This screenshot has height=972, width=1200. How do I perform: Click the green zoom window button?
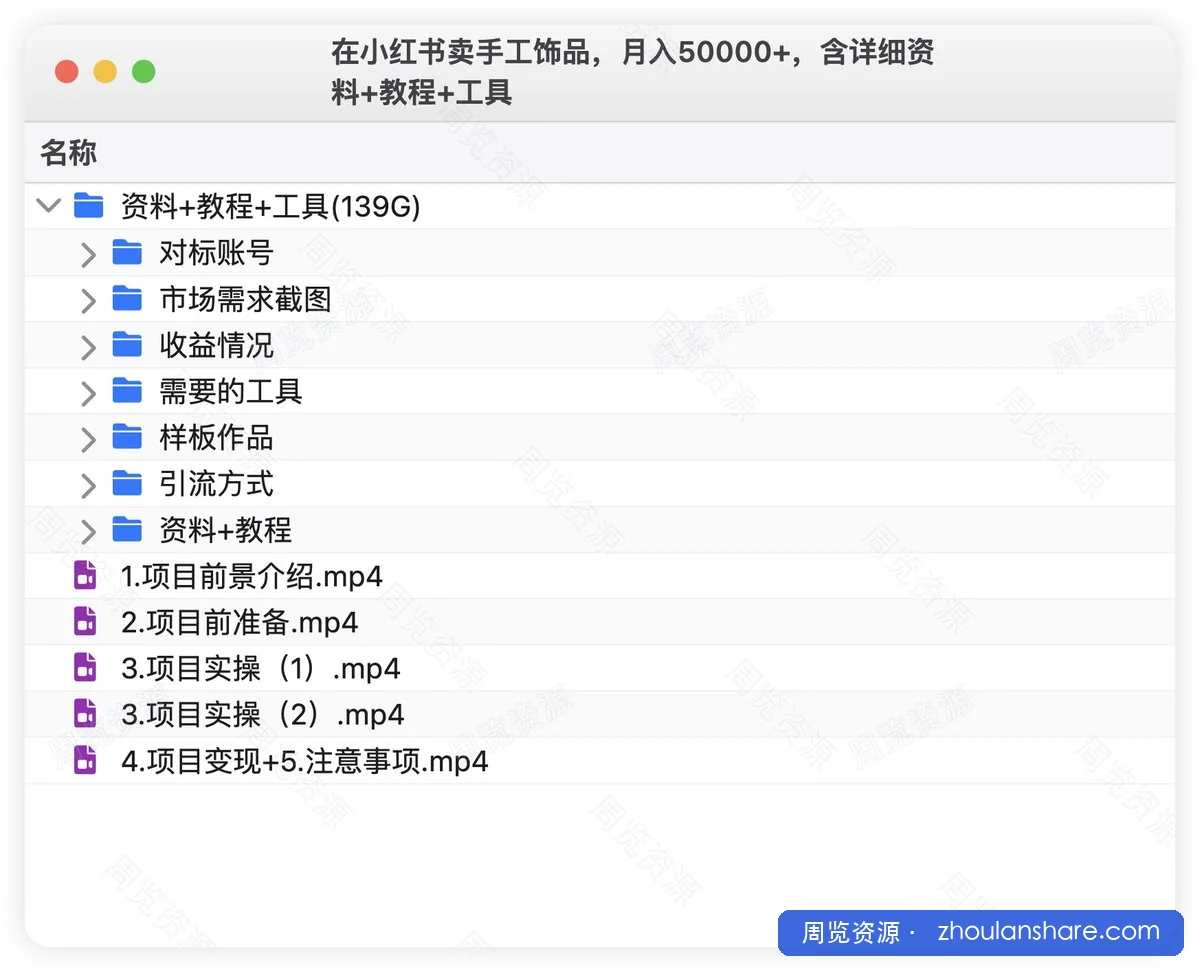click(x=144, y=72)
